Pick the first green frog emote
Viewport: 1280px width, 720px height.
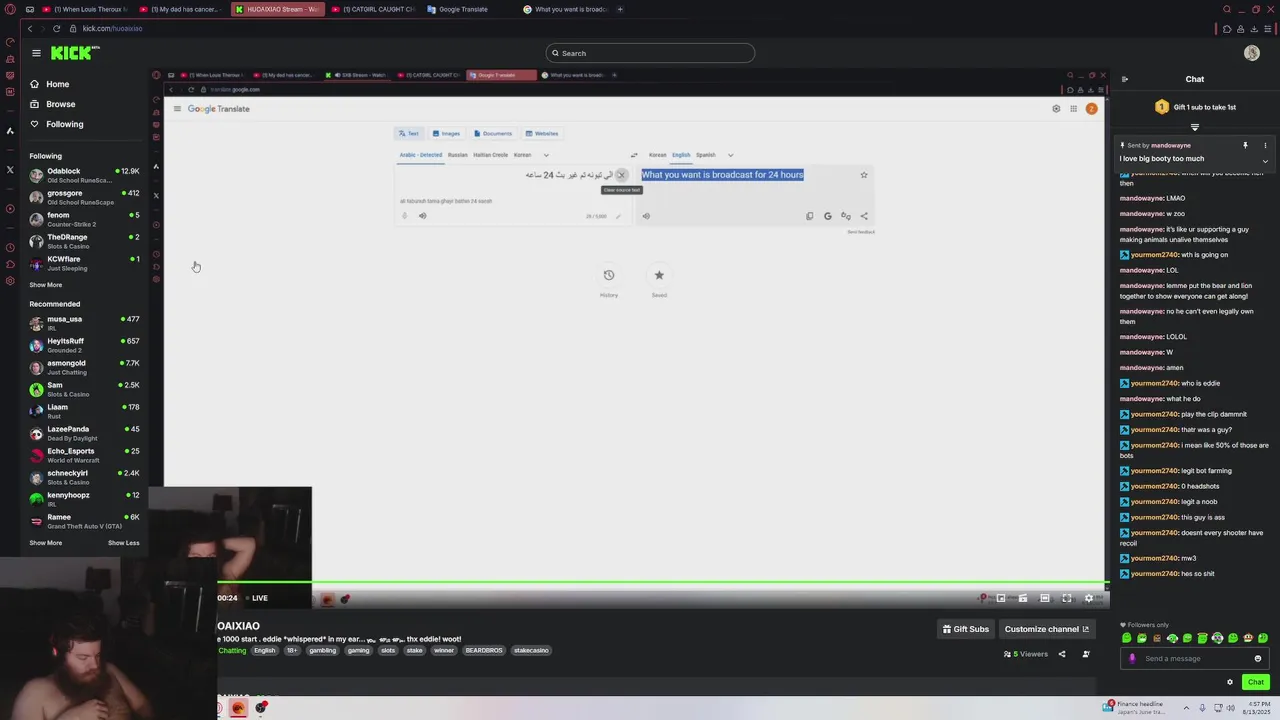click(1127, 638)
